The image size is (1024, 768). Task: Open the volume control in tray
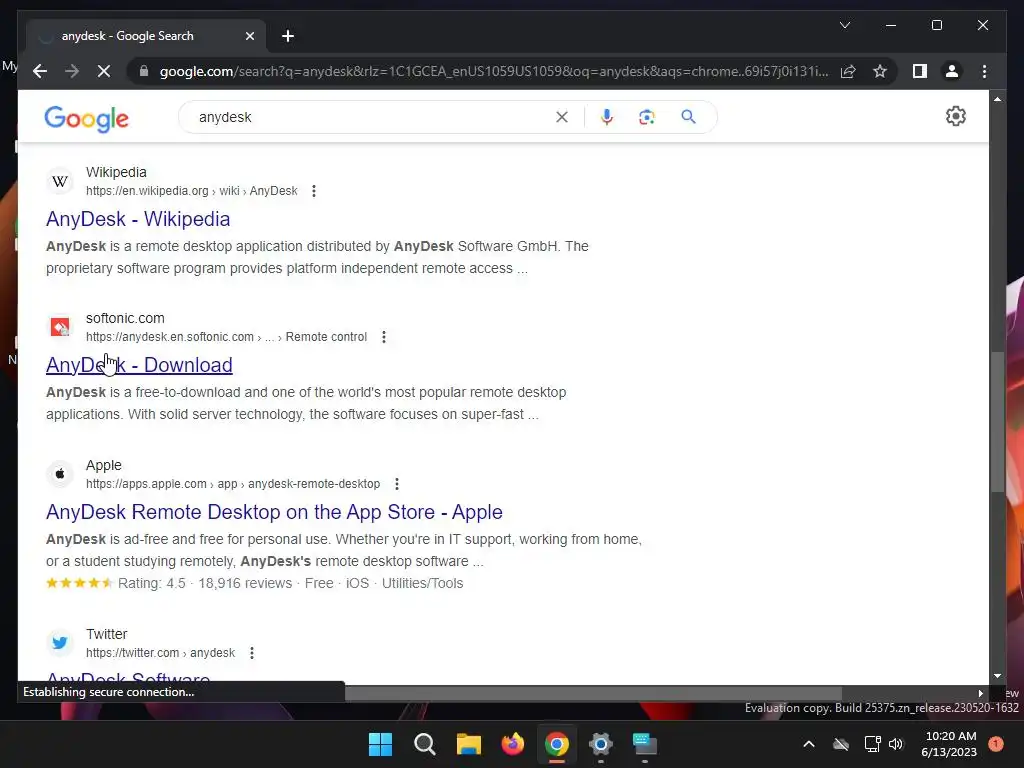click(896, 744)
